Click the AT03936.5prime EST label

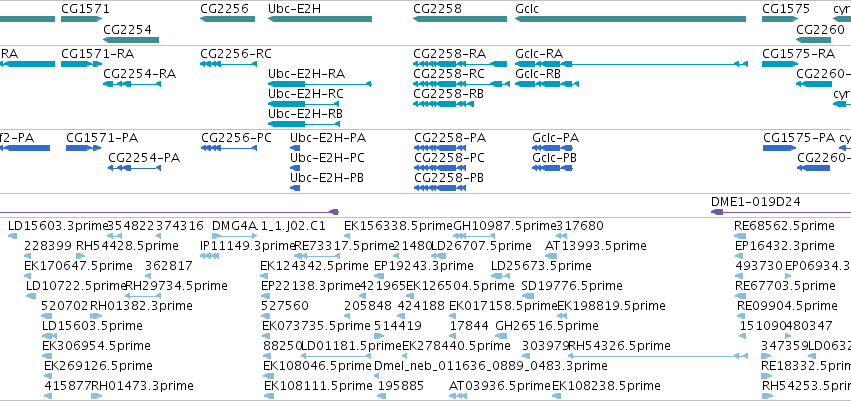click(x=500, y=386)
